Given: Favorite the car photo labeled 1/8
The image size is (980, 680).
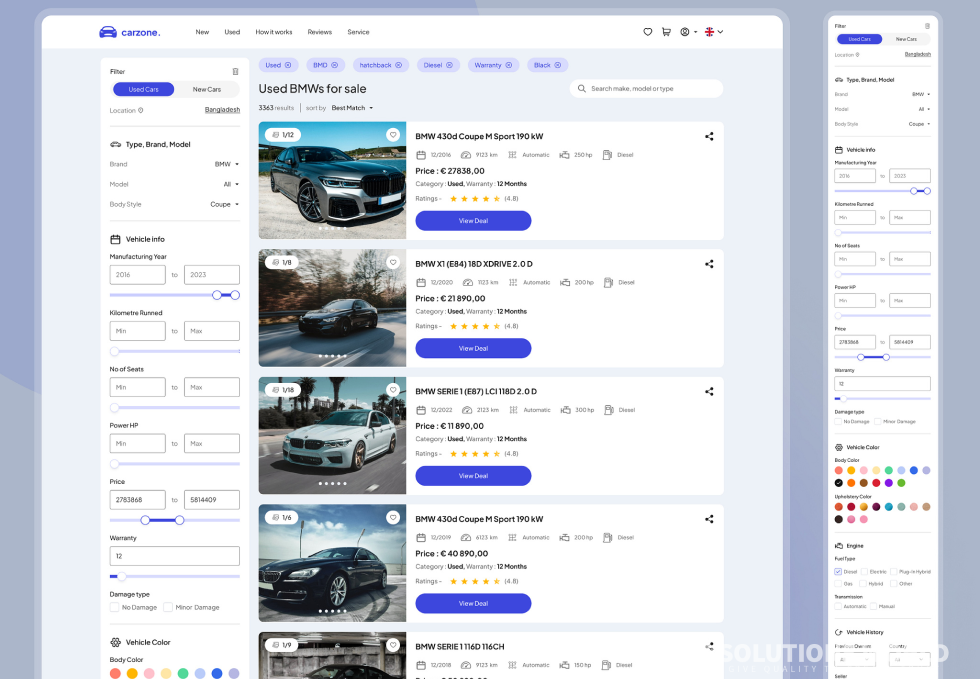Looking at the screenshot, I should (x=392, y=262).
